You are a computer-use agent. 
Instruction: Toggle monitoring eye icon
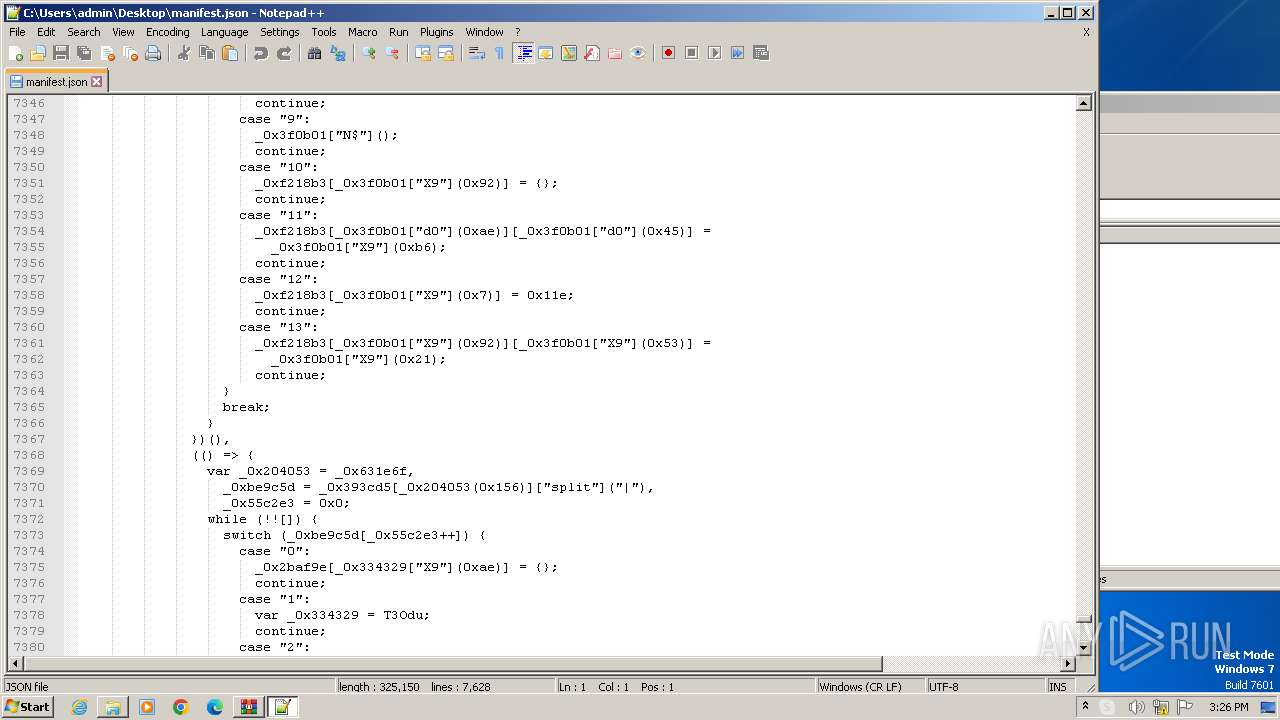638,53
